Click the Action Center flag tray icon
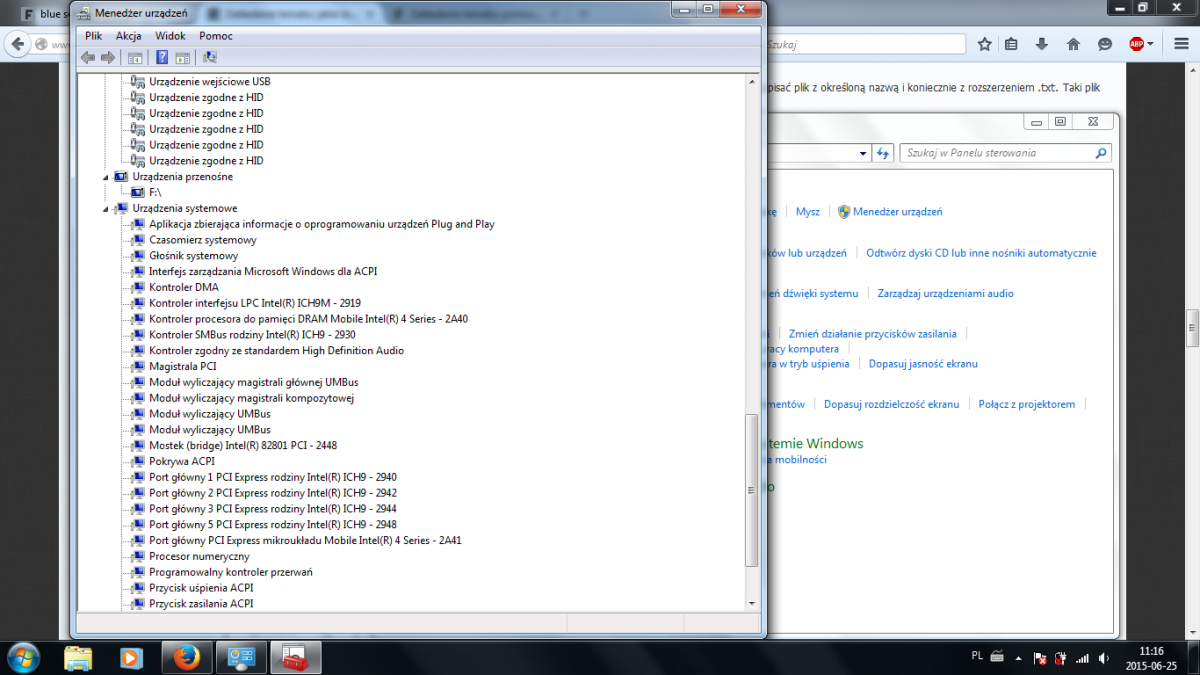This screenshot has width=1200, height=675. pyautogui.click(x=1040, y=660)
